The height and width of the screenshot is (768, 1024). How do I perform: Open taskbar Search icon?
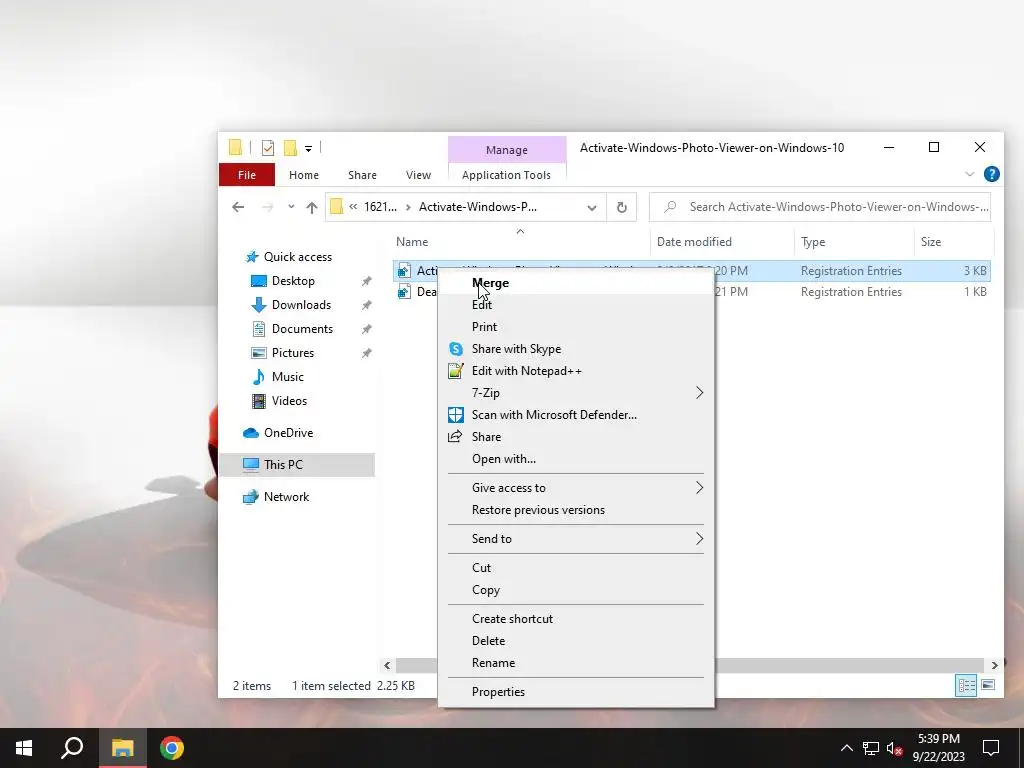tap(72, 748)
